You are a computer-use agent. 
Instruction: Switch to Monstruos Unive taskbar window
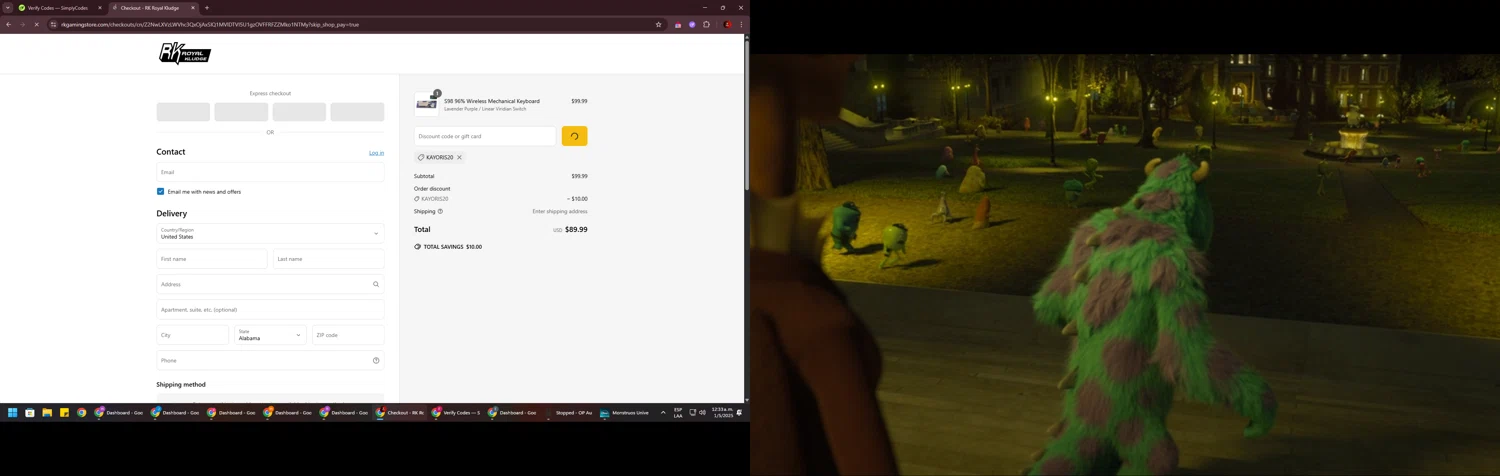(x=624, y=412)
